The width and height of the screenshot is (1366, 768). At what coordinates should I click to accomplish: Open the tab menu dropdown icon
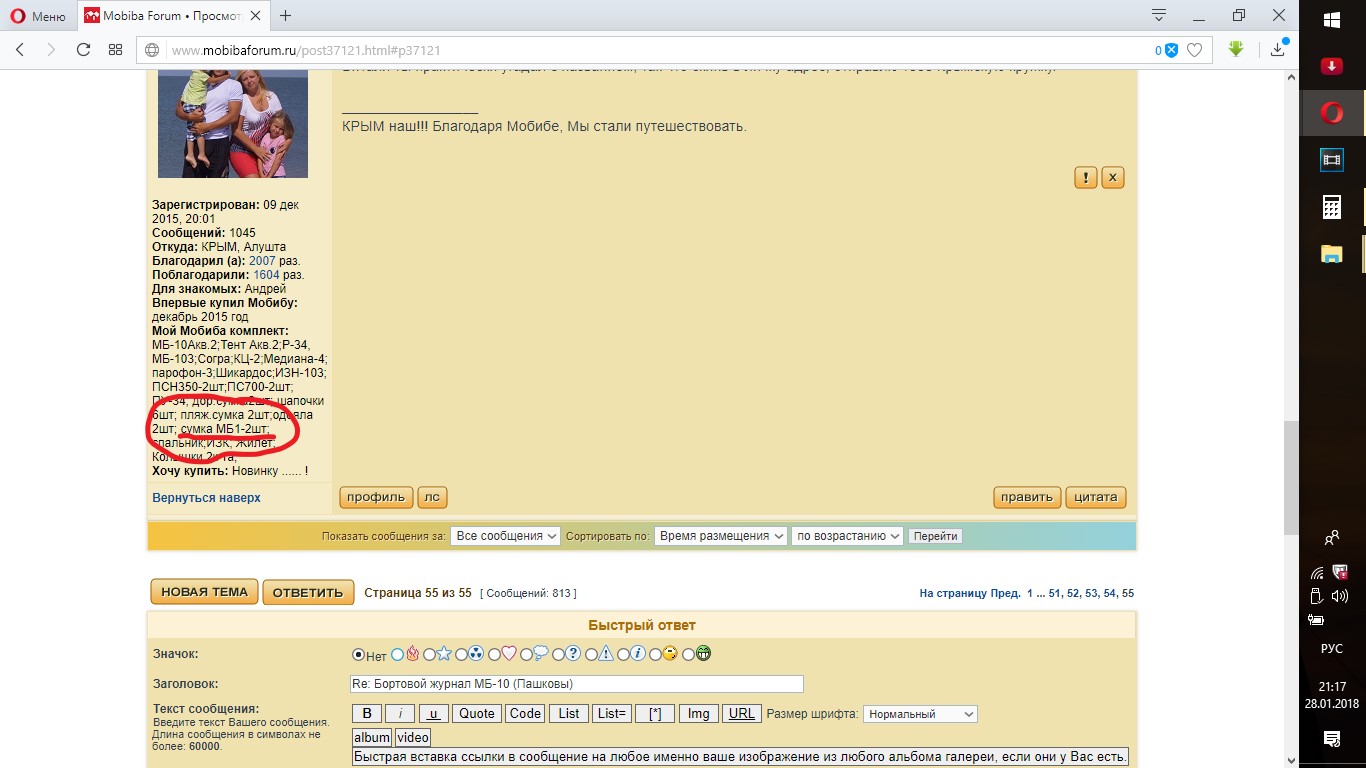coord(1159,15)
